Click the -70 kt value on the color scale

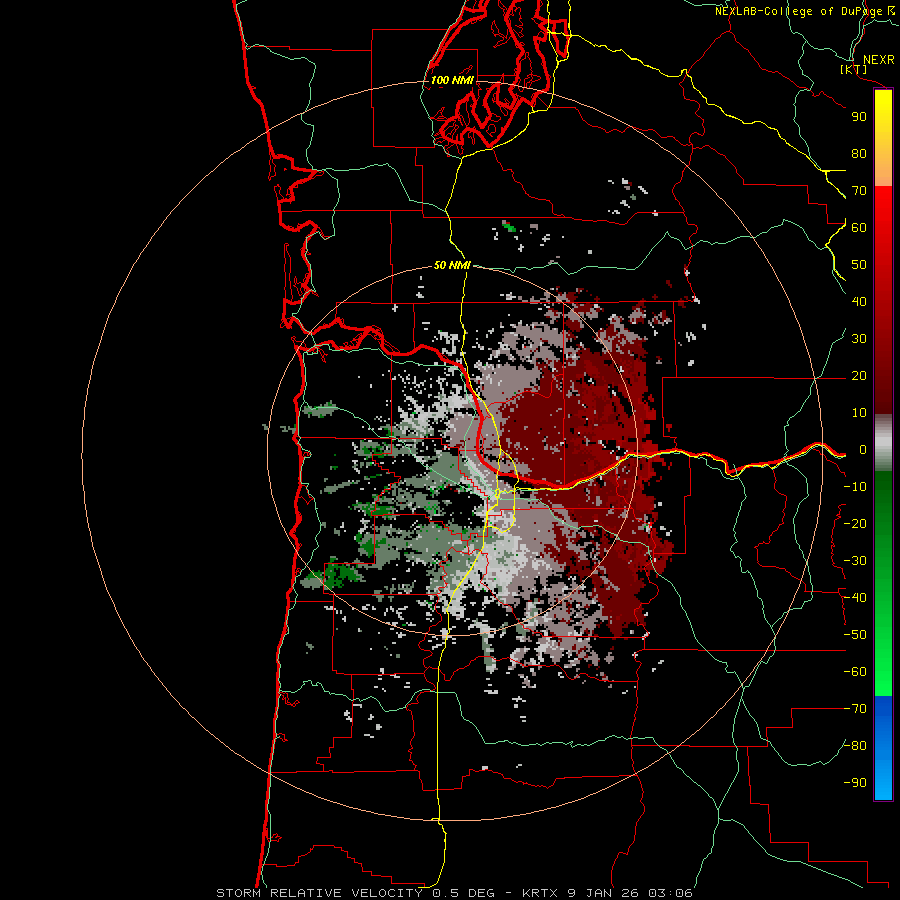click(x=855, y=709)
